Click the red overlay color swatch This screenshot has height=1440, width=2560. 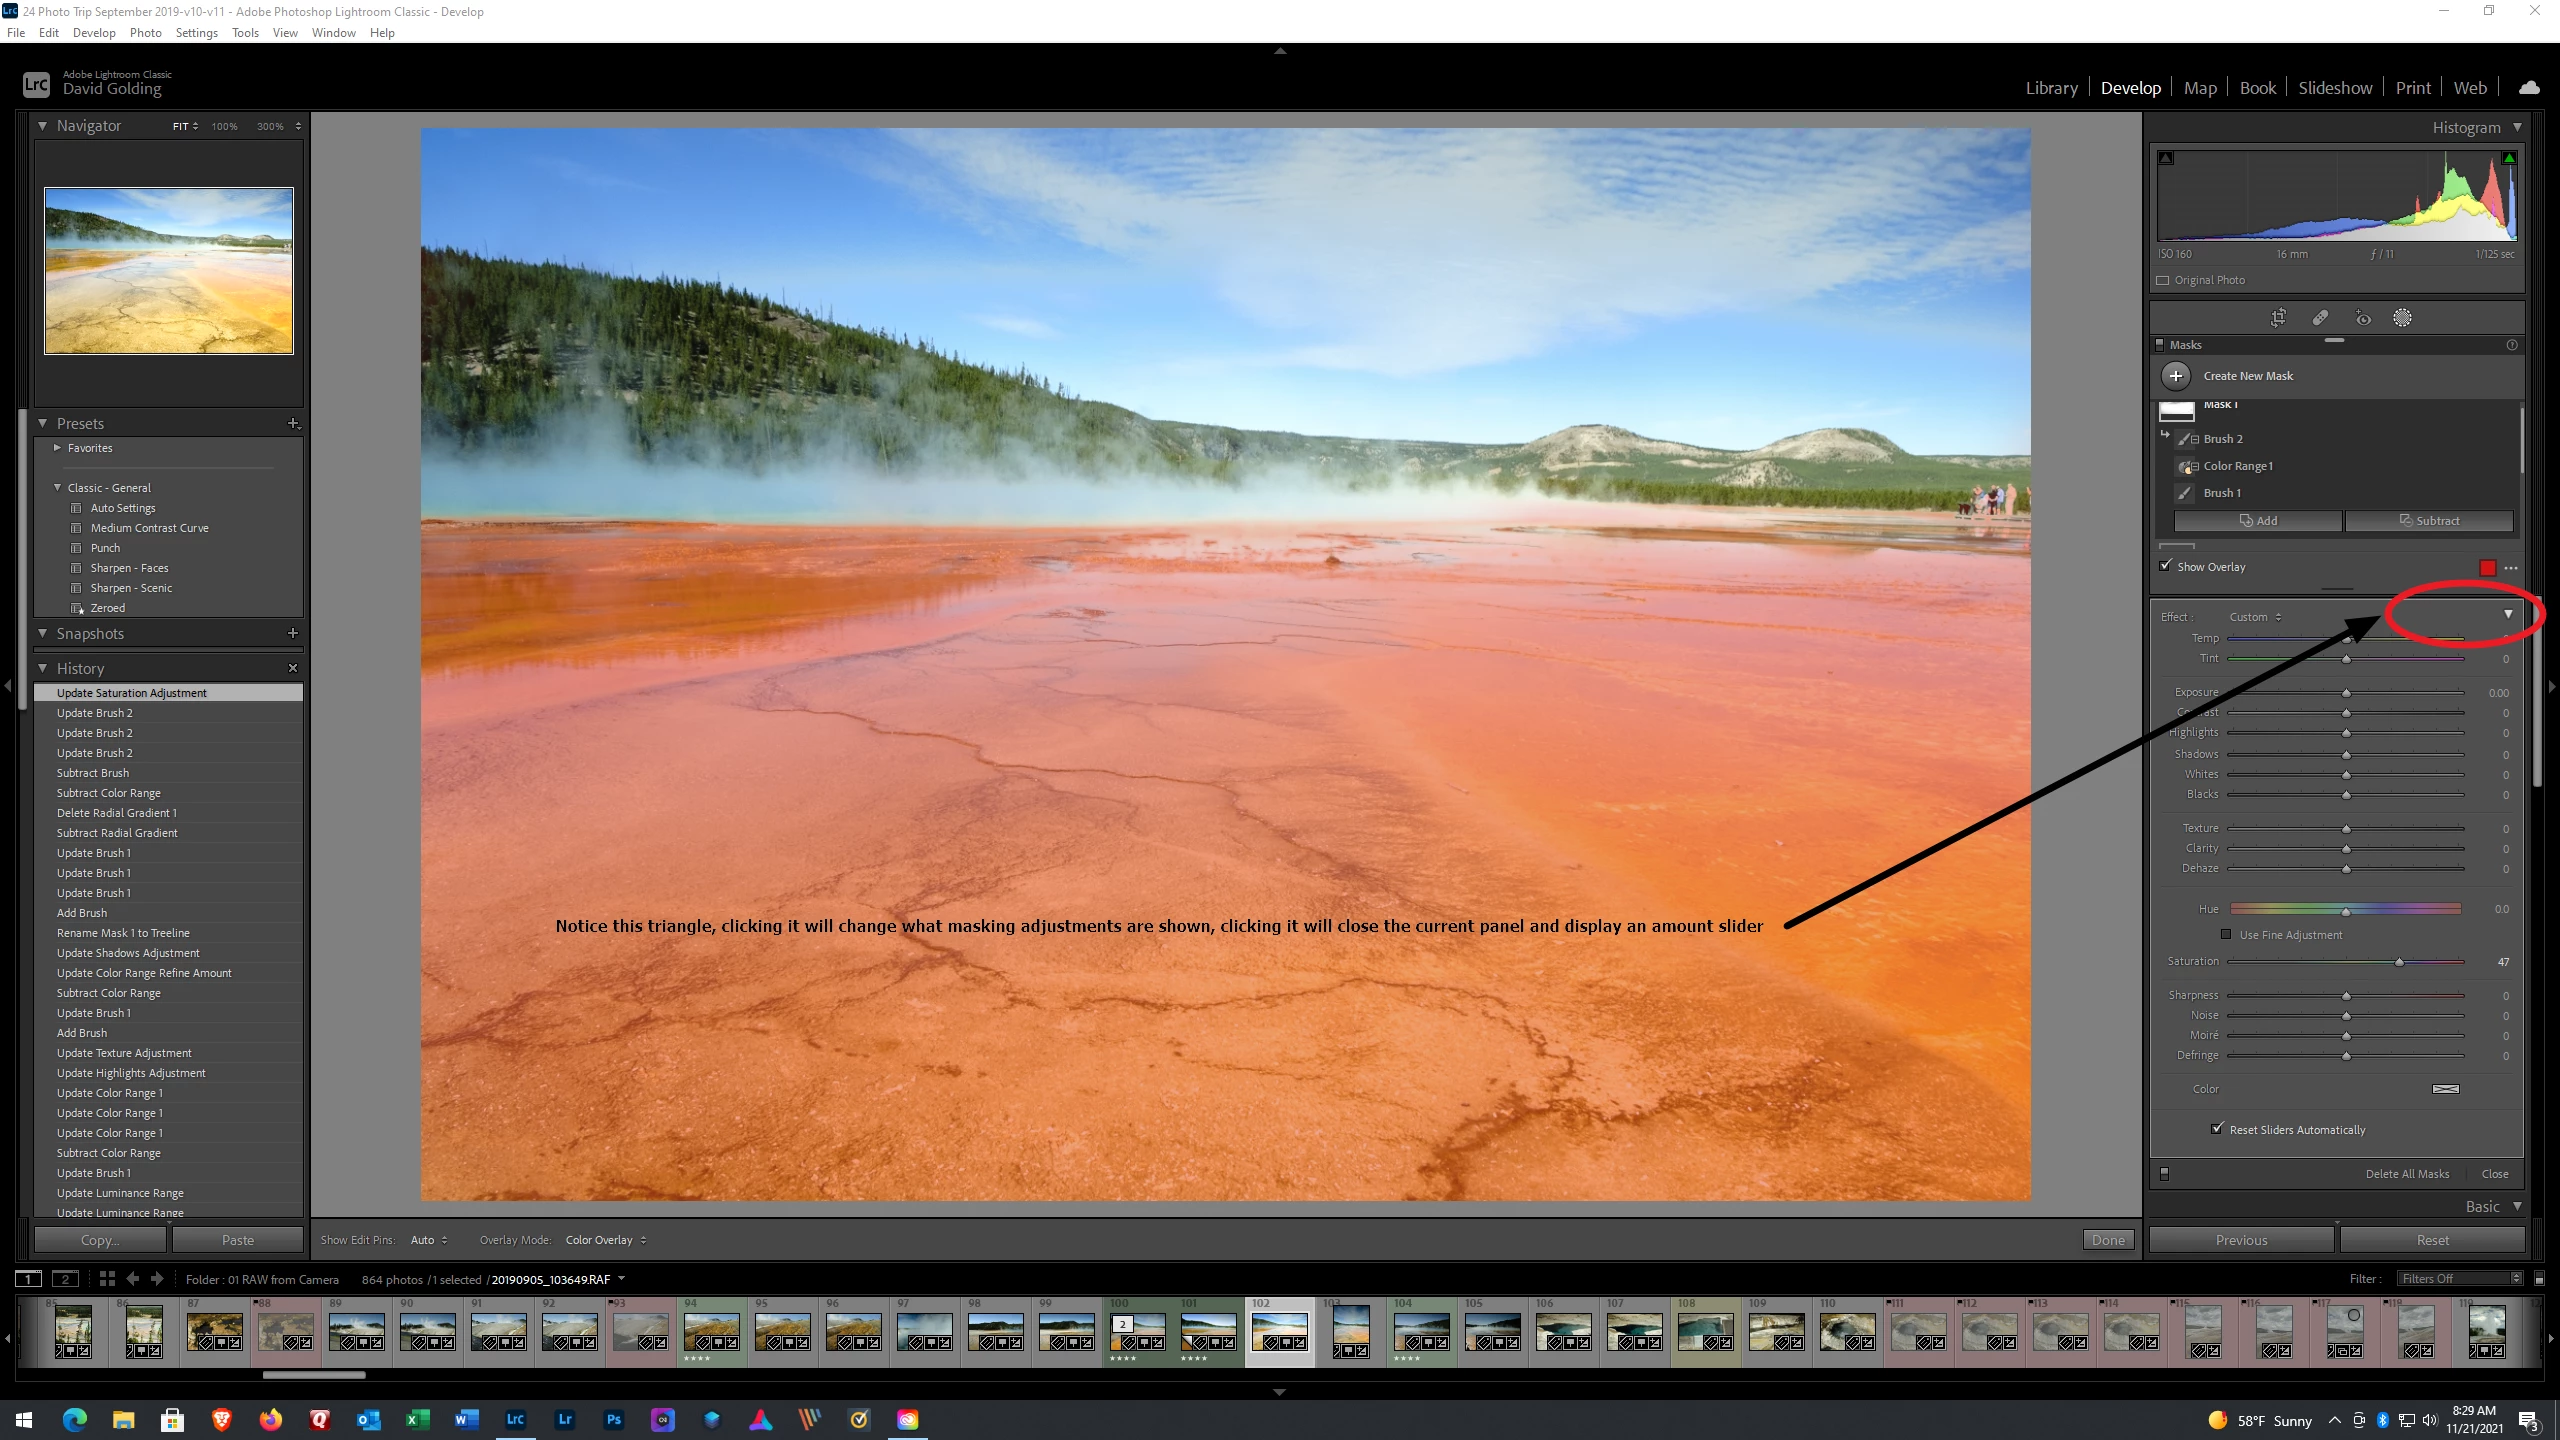2487,568
